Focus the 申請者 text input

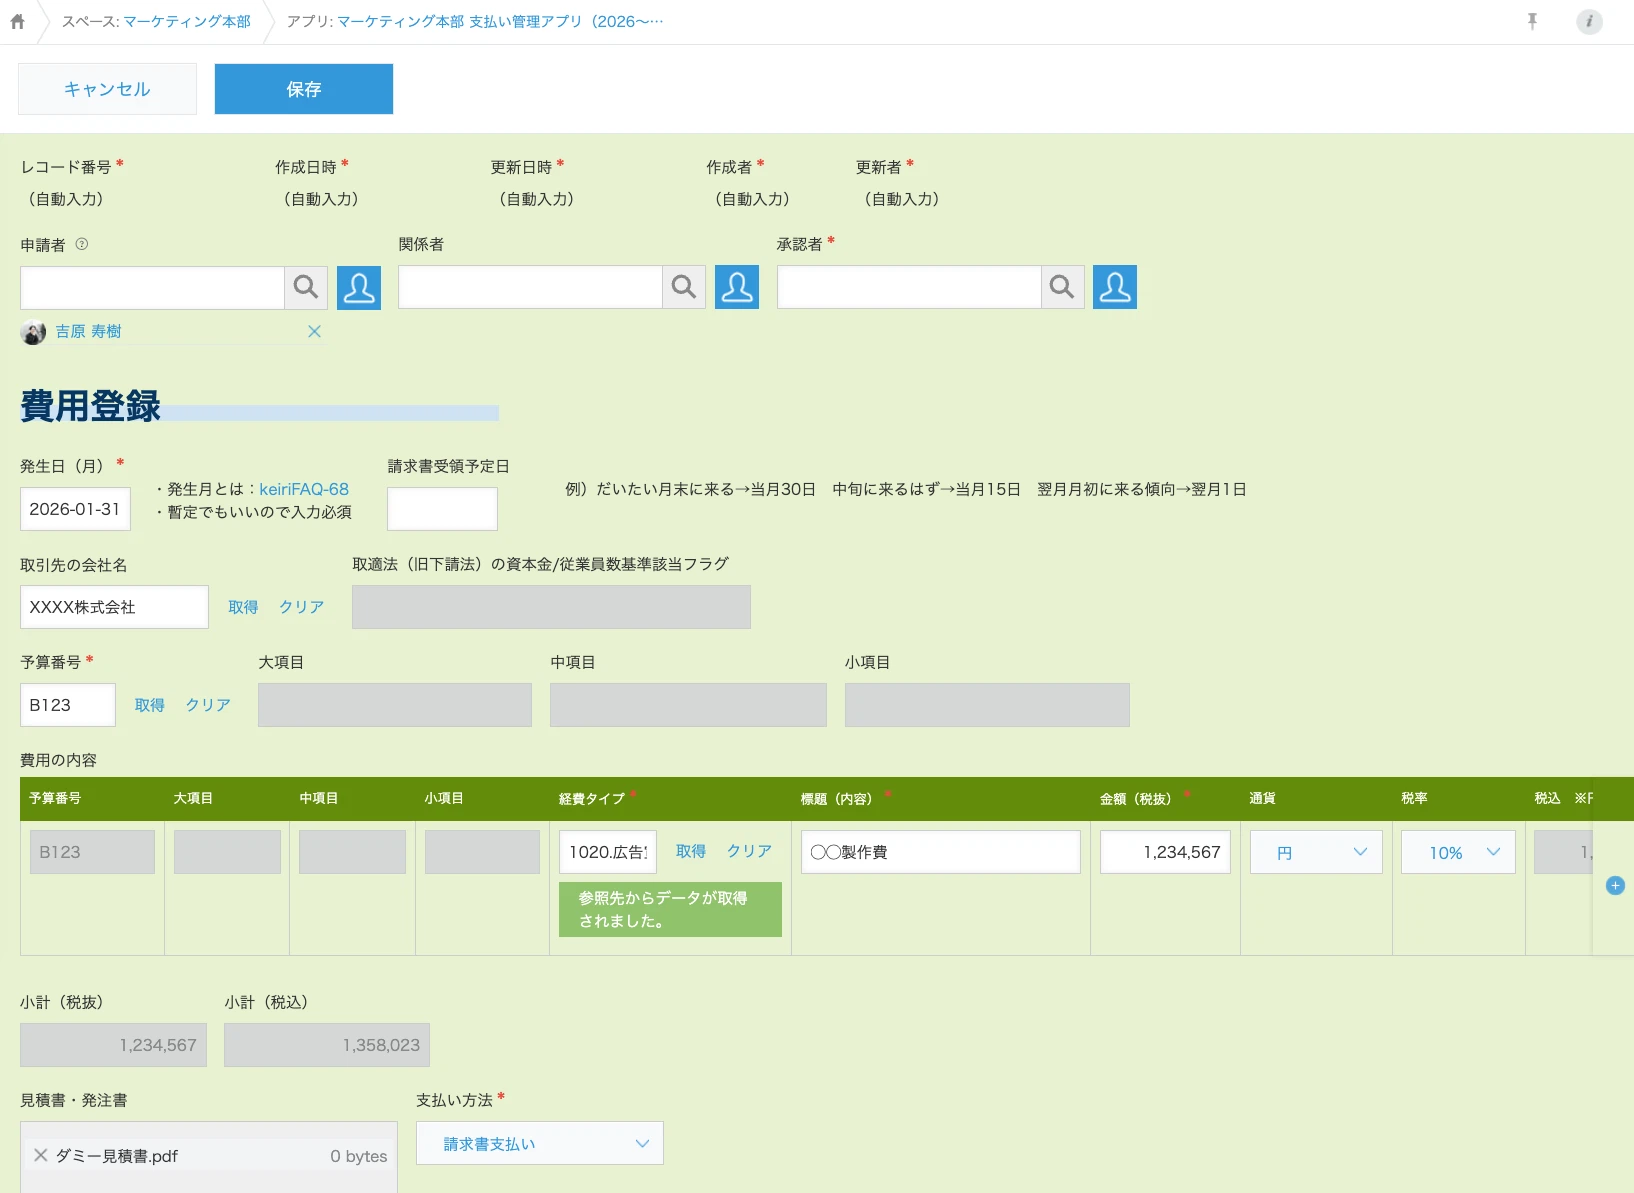(153, 287)
